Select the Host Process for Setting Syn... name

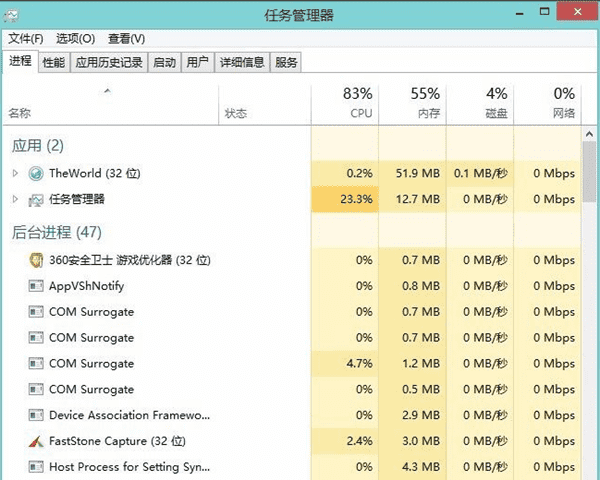coord(129,467)
